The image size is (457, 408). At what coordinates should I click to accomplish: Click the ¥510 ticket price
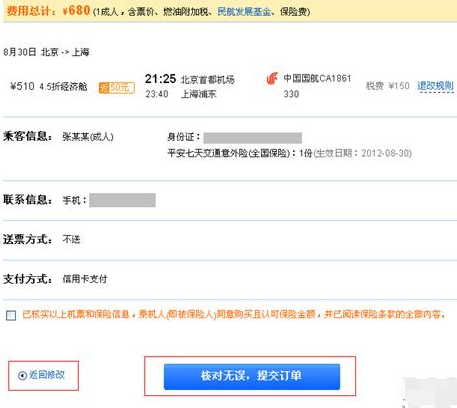(22, 86)
